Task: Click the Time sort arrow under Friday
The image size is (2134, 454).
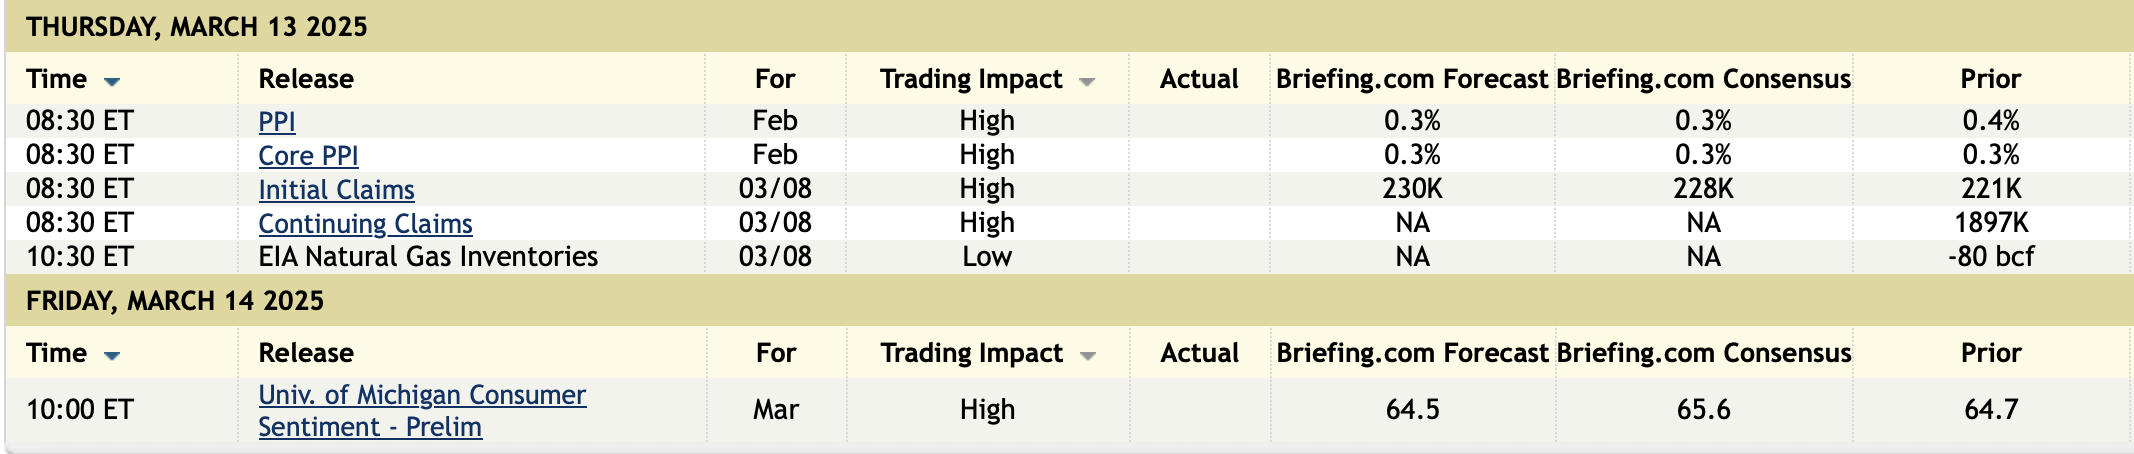Action: pos(112,356)
